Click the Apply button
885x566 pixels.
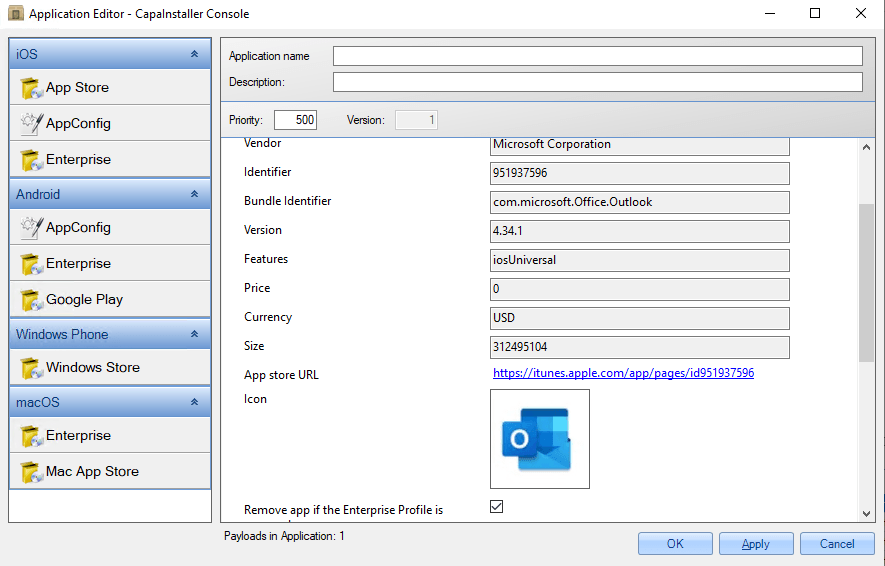756,543
